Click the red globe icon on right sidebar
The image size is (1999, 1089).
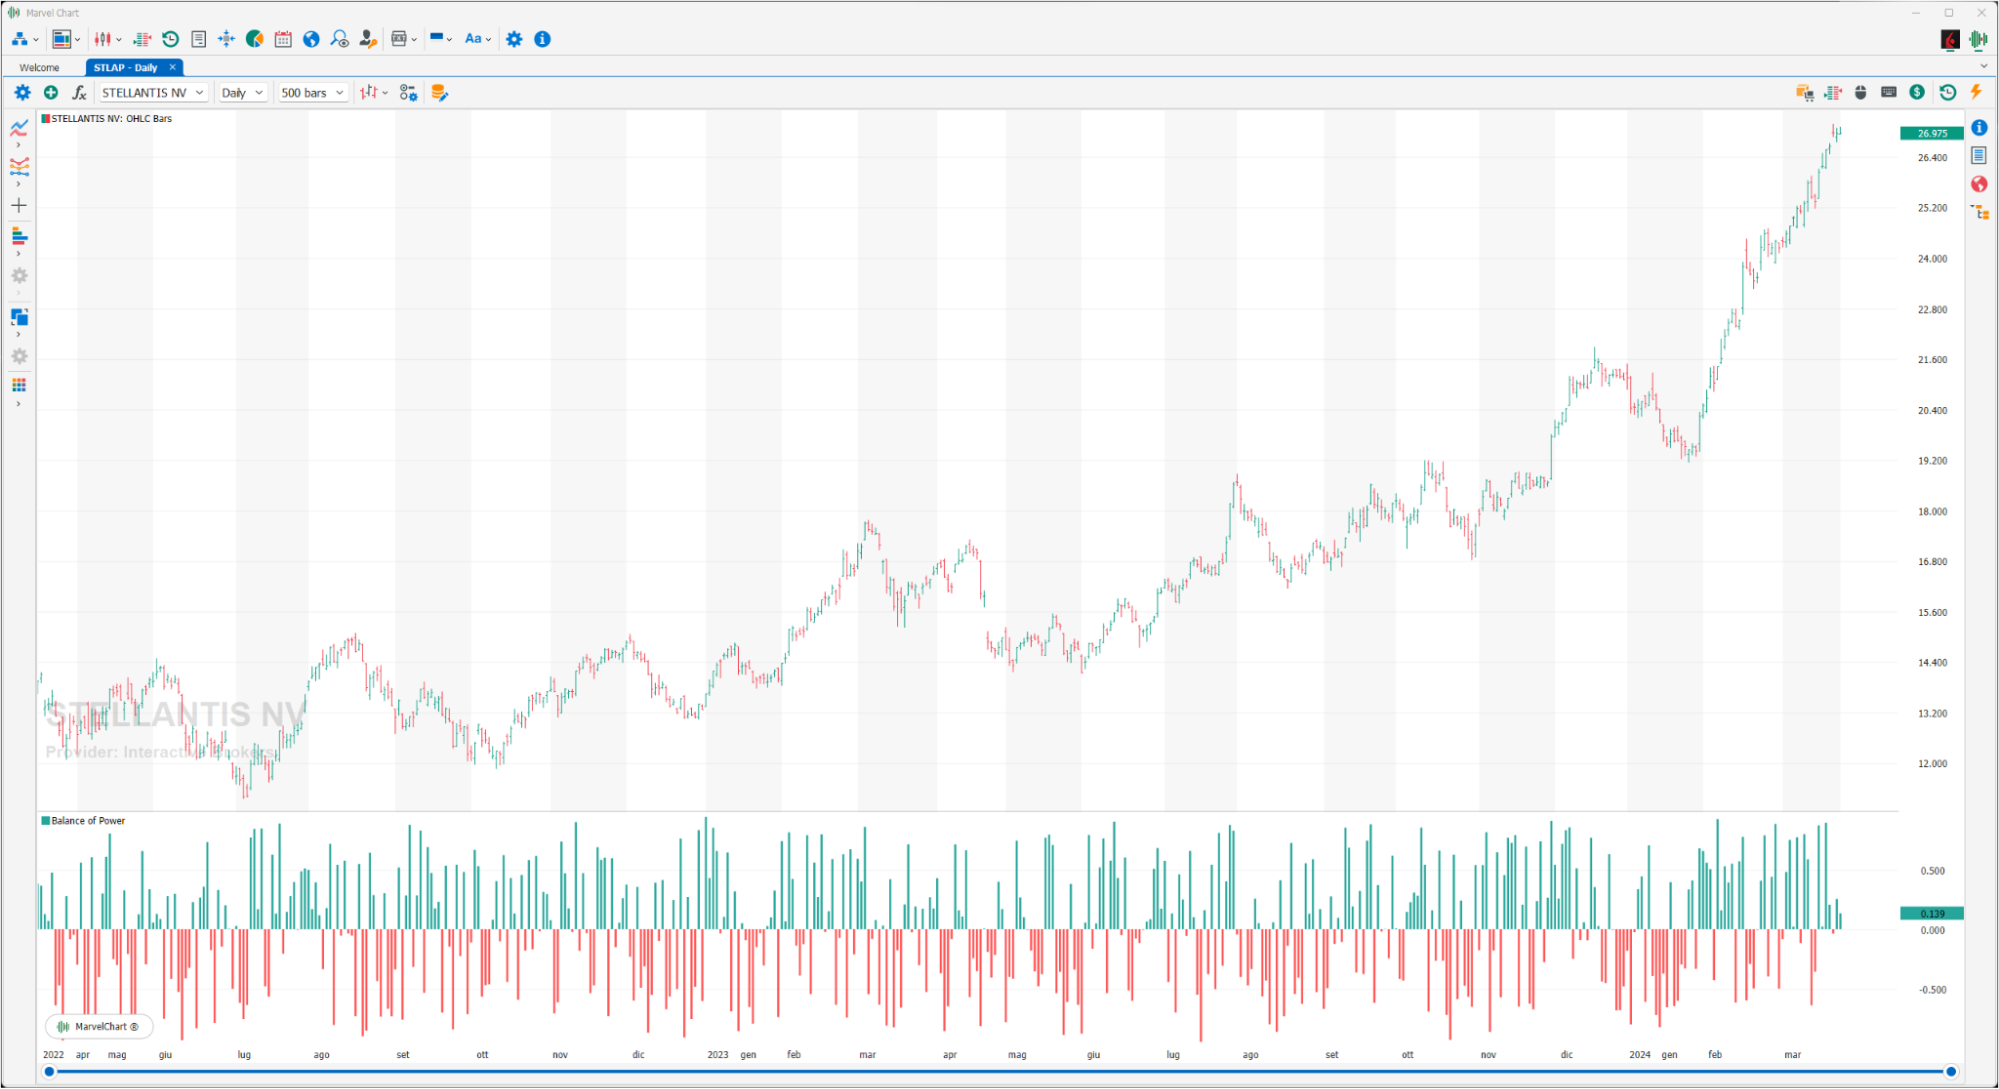pyautogui.click(x=1979, y=184)
